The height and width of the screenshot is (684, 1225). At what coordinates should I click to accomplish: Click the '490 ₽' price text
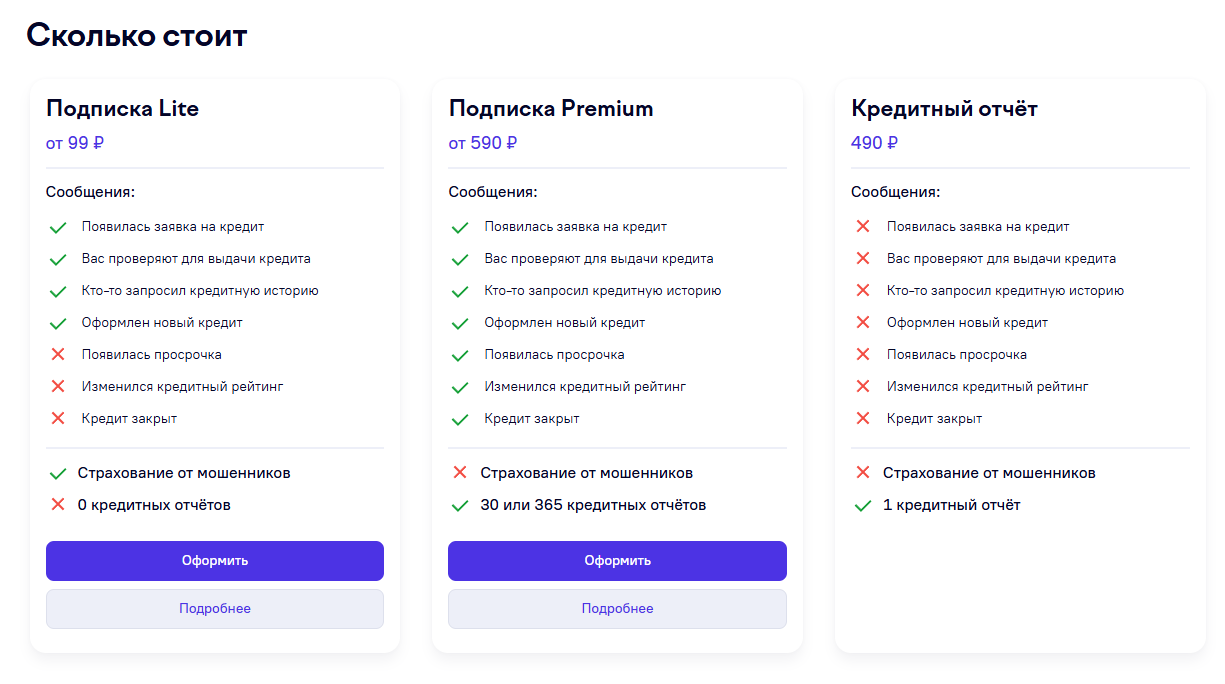874,143
